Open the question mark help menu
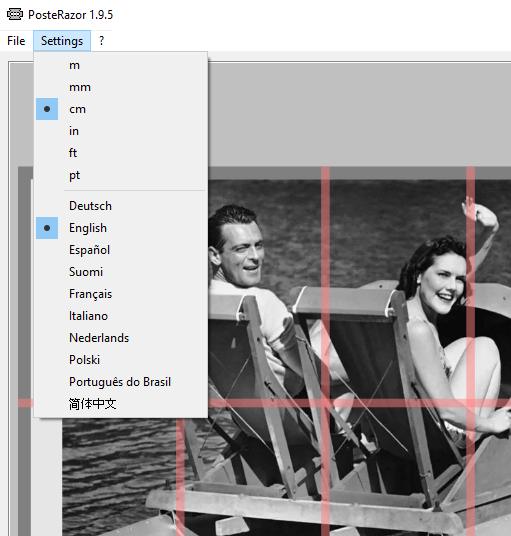511x536 pixels. (x=102, y=41)
